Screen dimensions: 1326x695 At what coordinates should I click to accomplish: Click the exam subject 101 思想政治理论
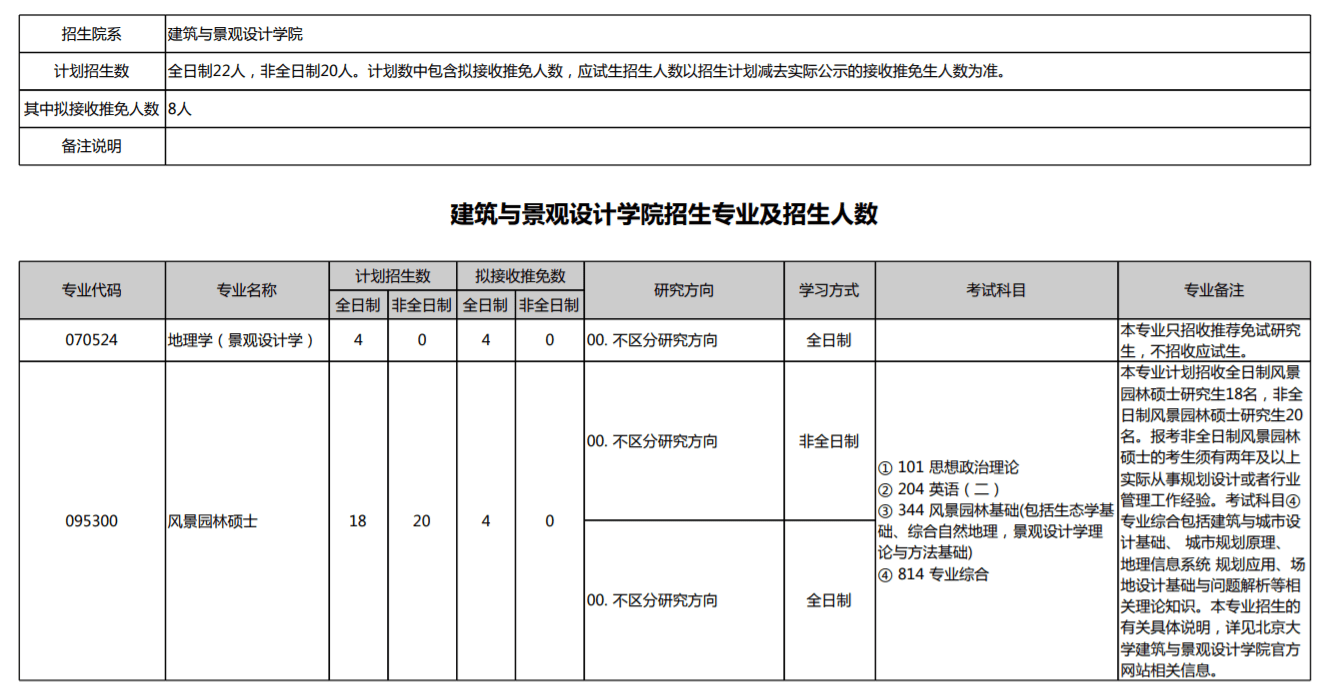point(948,467)
